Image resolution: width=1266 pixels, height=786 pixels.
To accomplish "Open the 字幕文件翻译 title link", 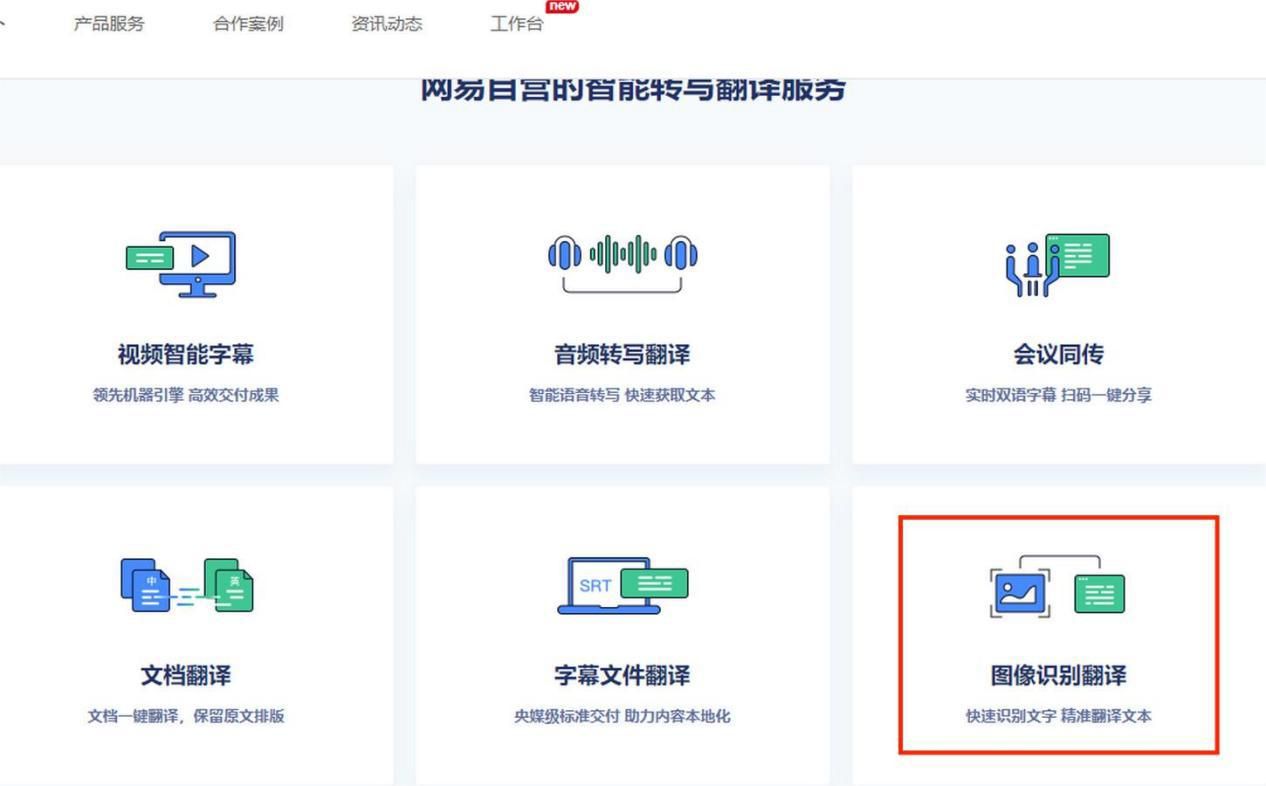I will point(622,676).
